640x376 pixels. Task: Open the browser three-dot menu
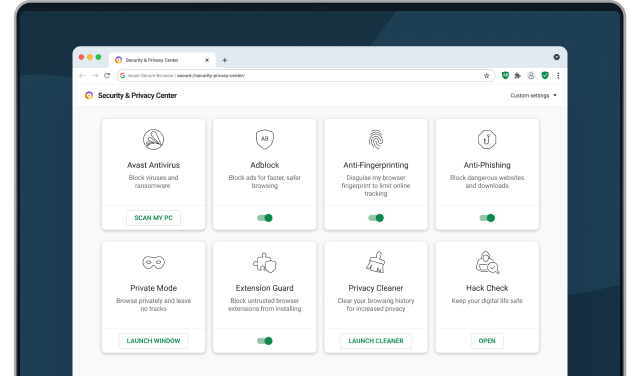558,76
